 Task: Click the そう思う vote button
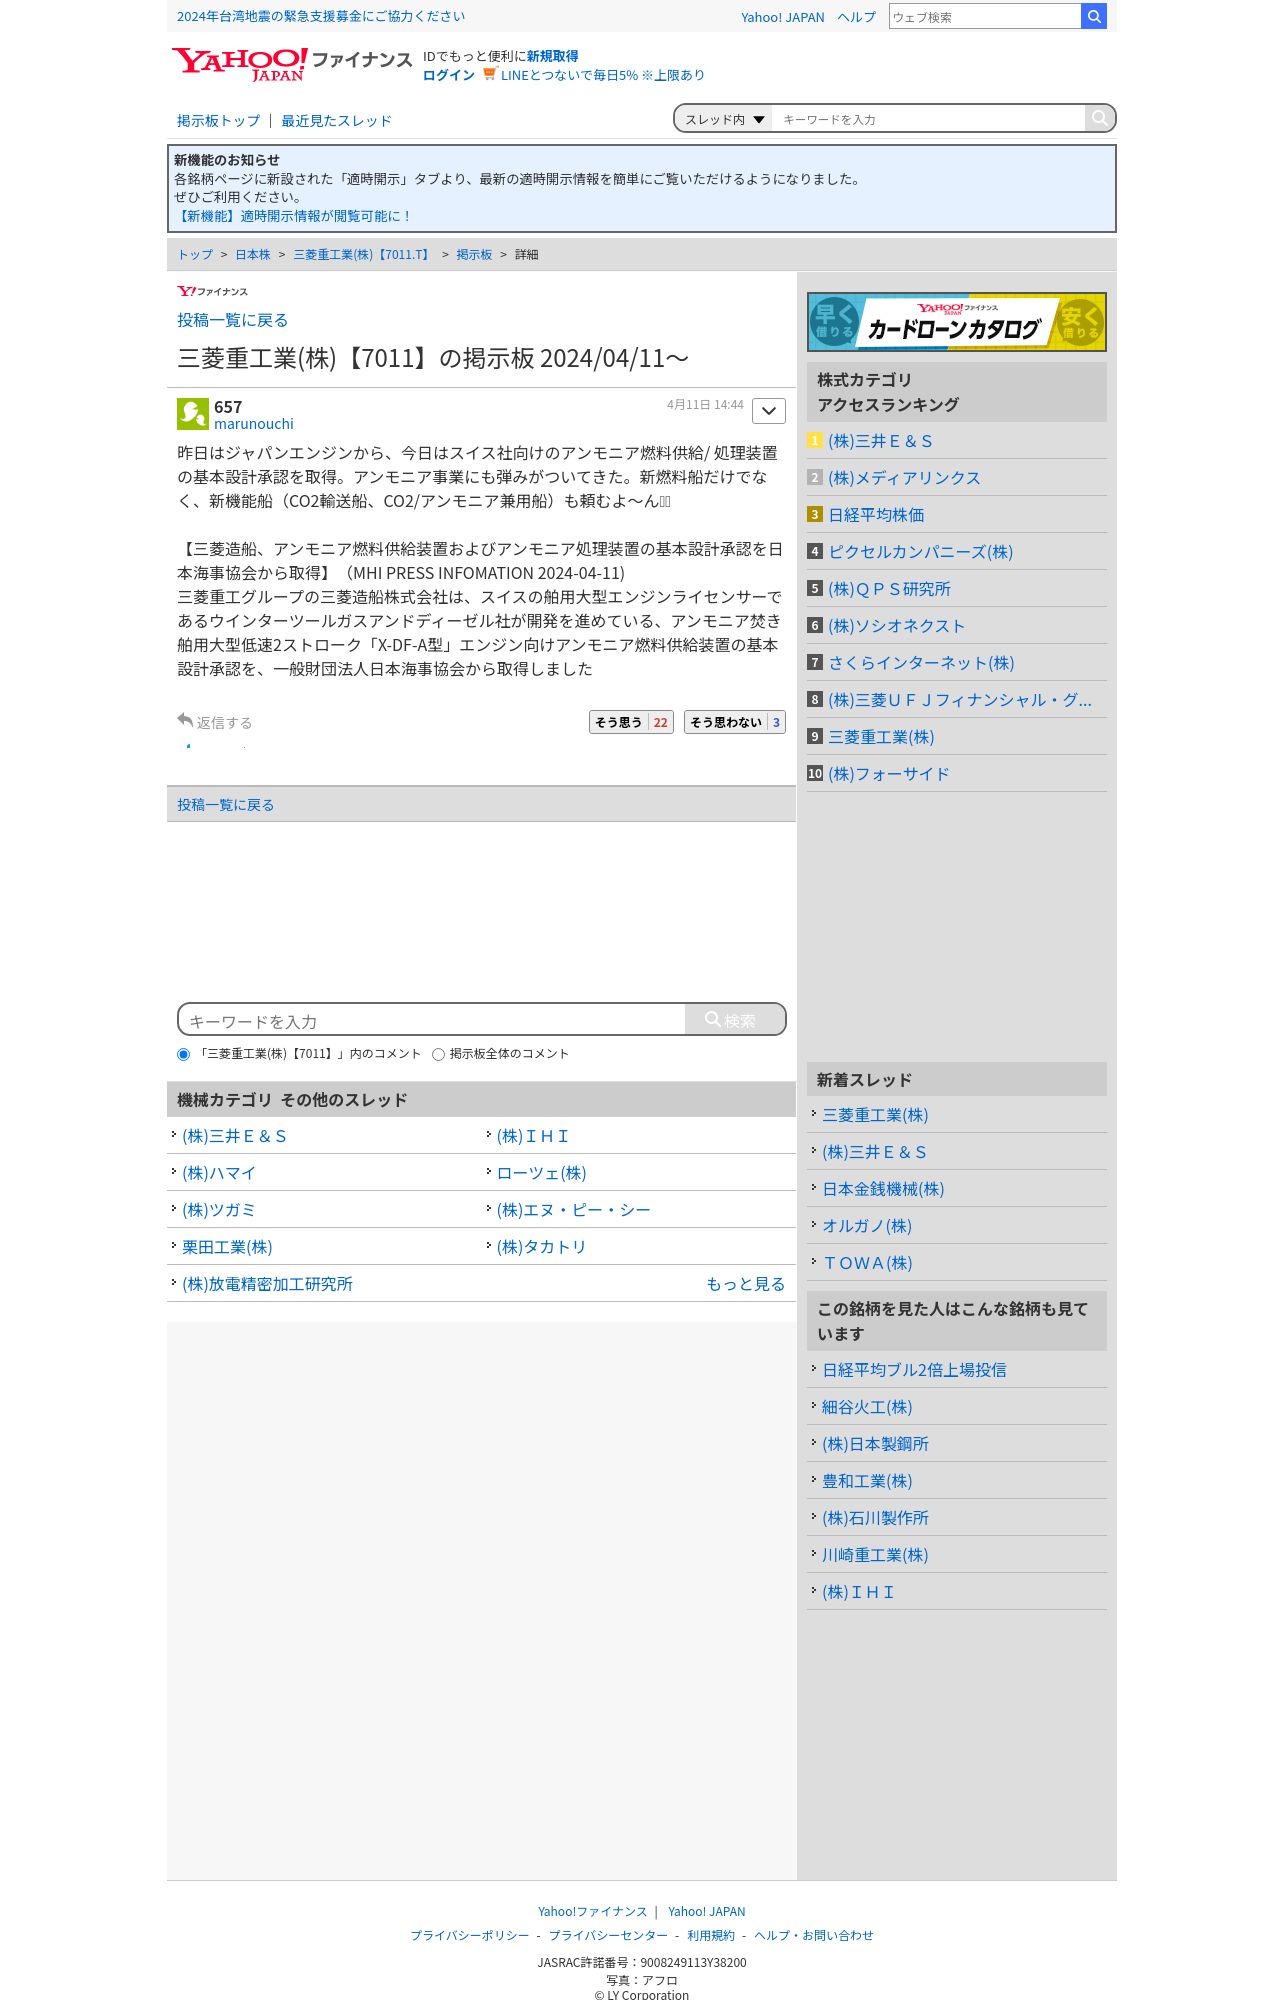631,722
